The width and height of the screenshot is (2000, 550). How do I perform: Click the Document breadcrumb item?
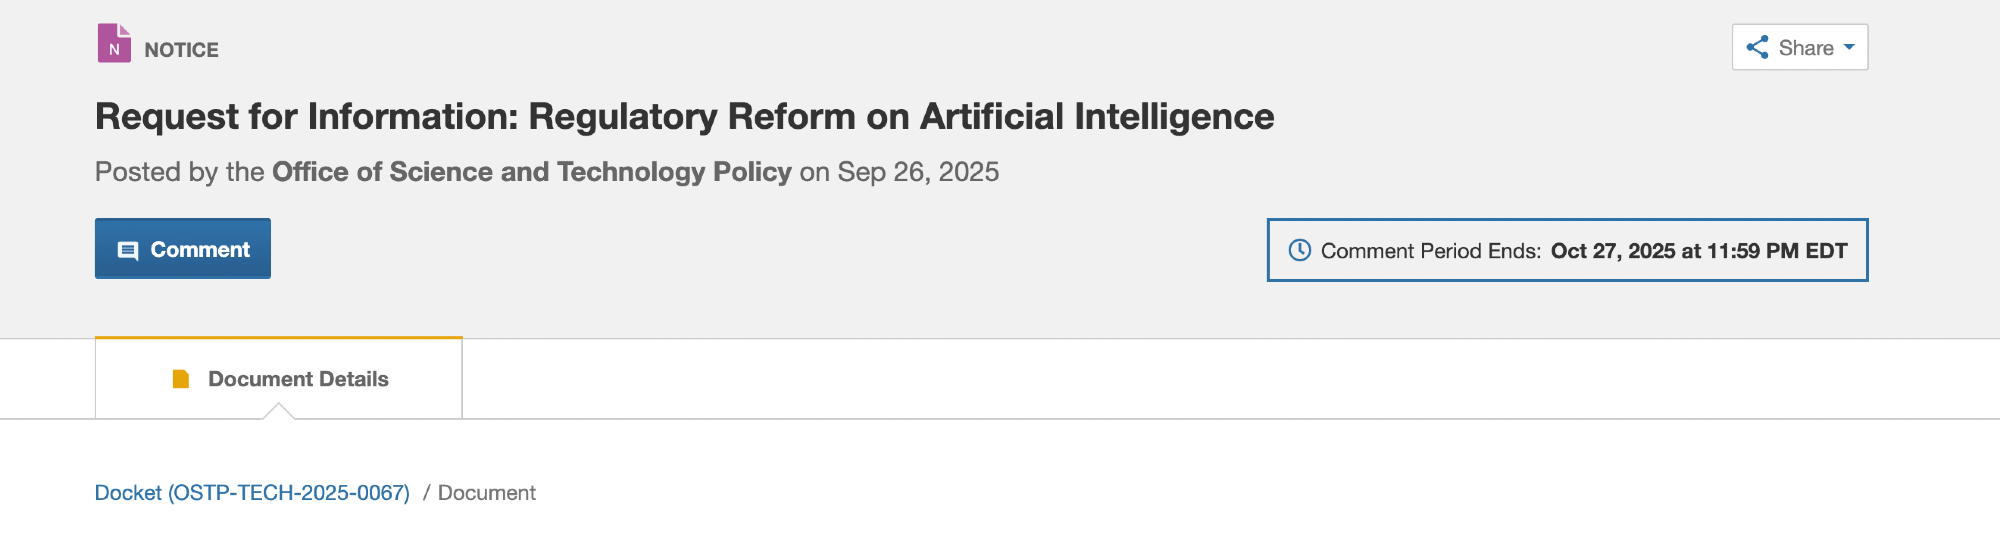[487, 493]
